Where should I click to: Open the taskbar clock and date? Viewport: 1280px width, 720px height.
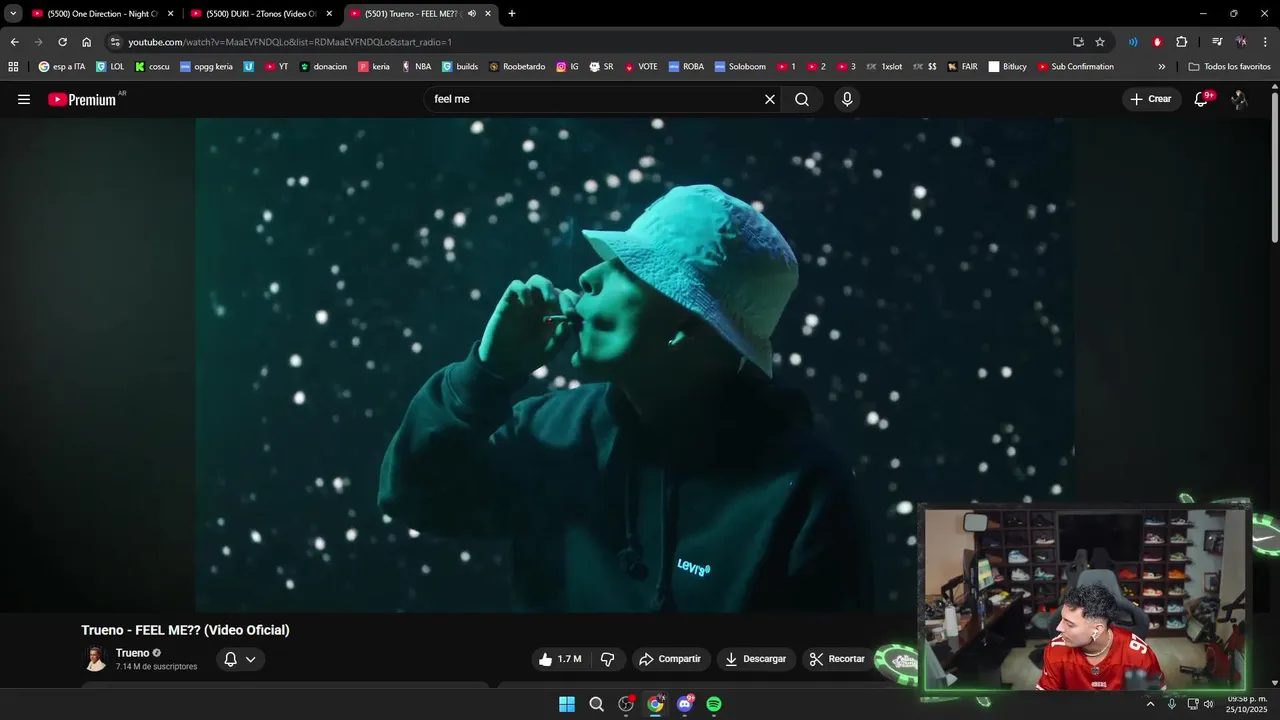[x=1246, y=704]
